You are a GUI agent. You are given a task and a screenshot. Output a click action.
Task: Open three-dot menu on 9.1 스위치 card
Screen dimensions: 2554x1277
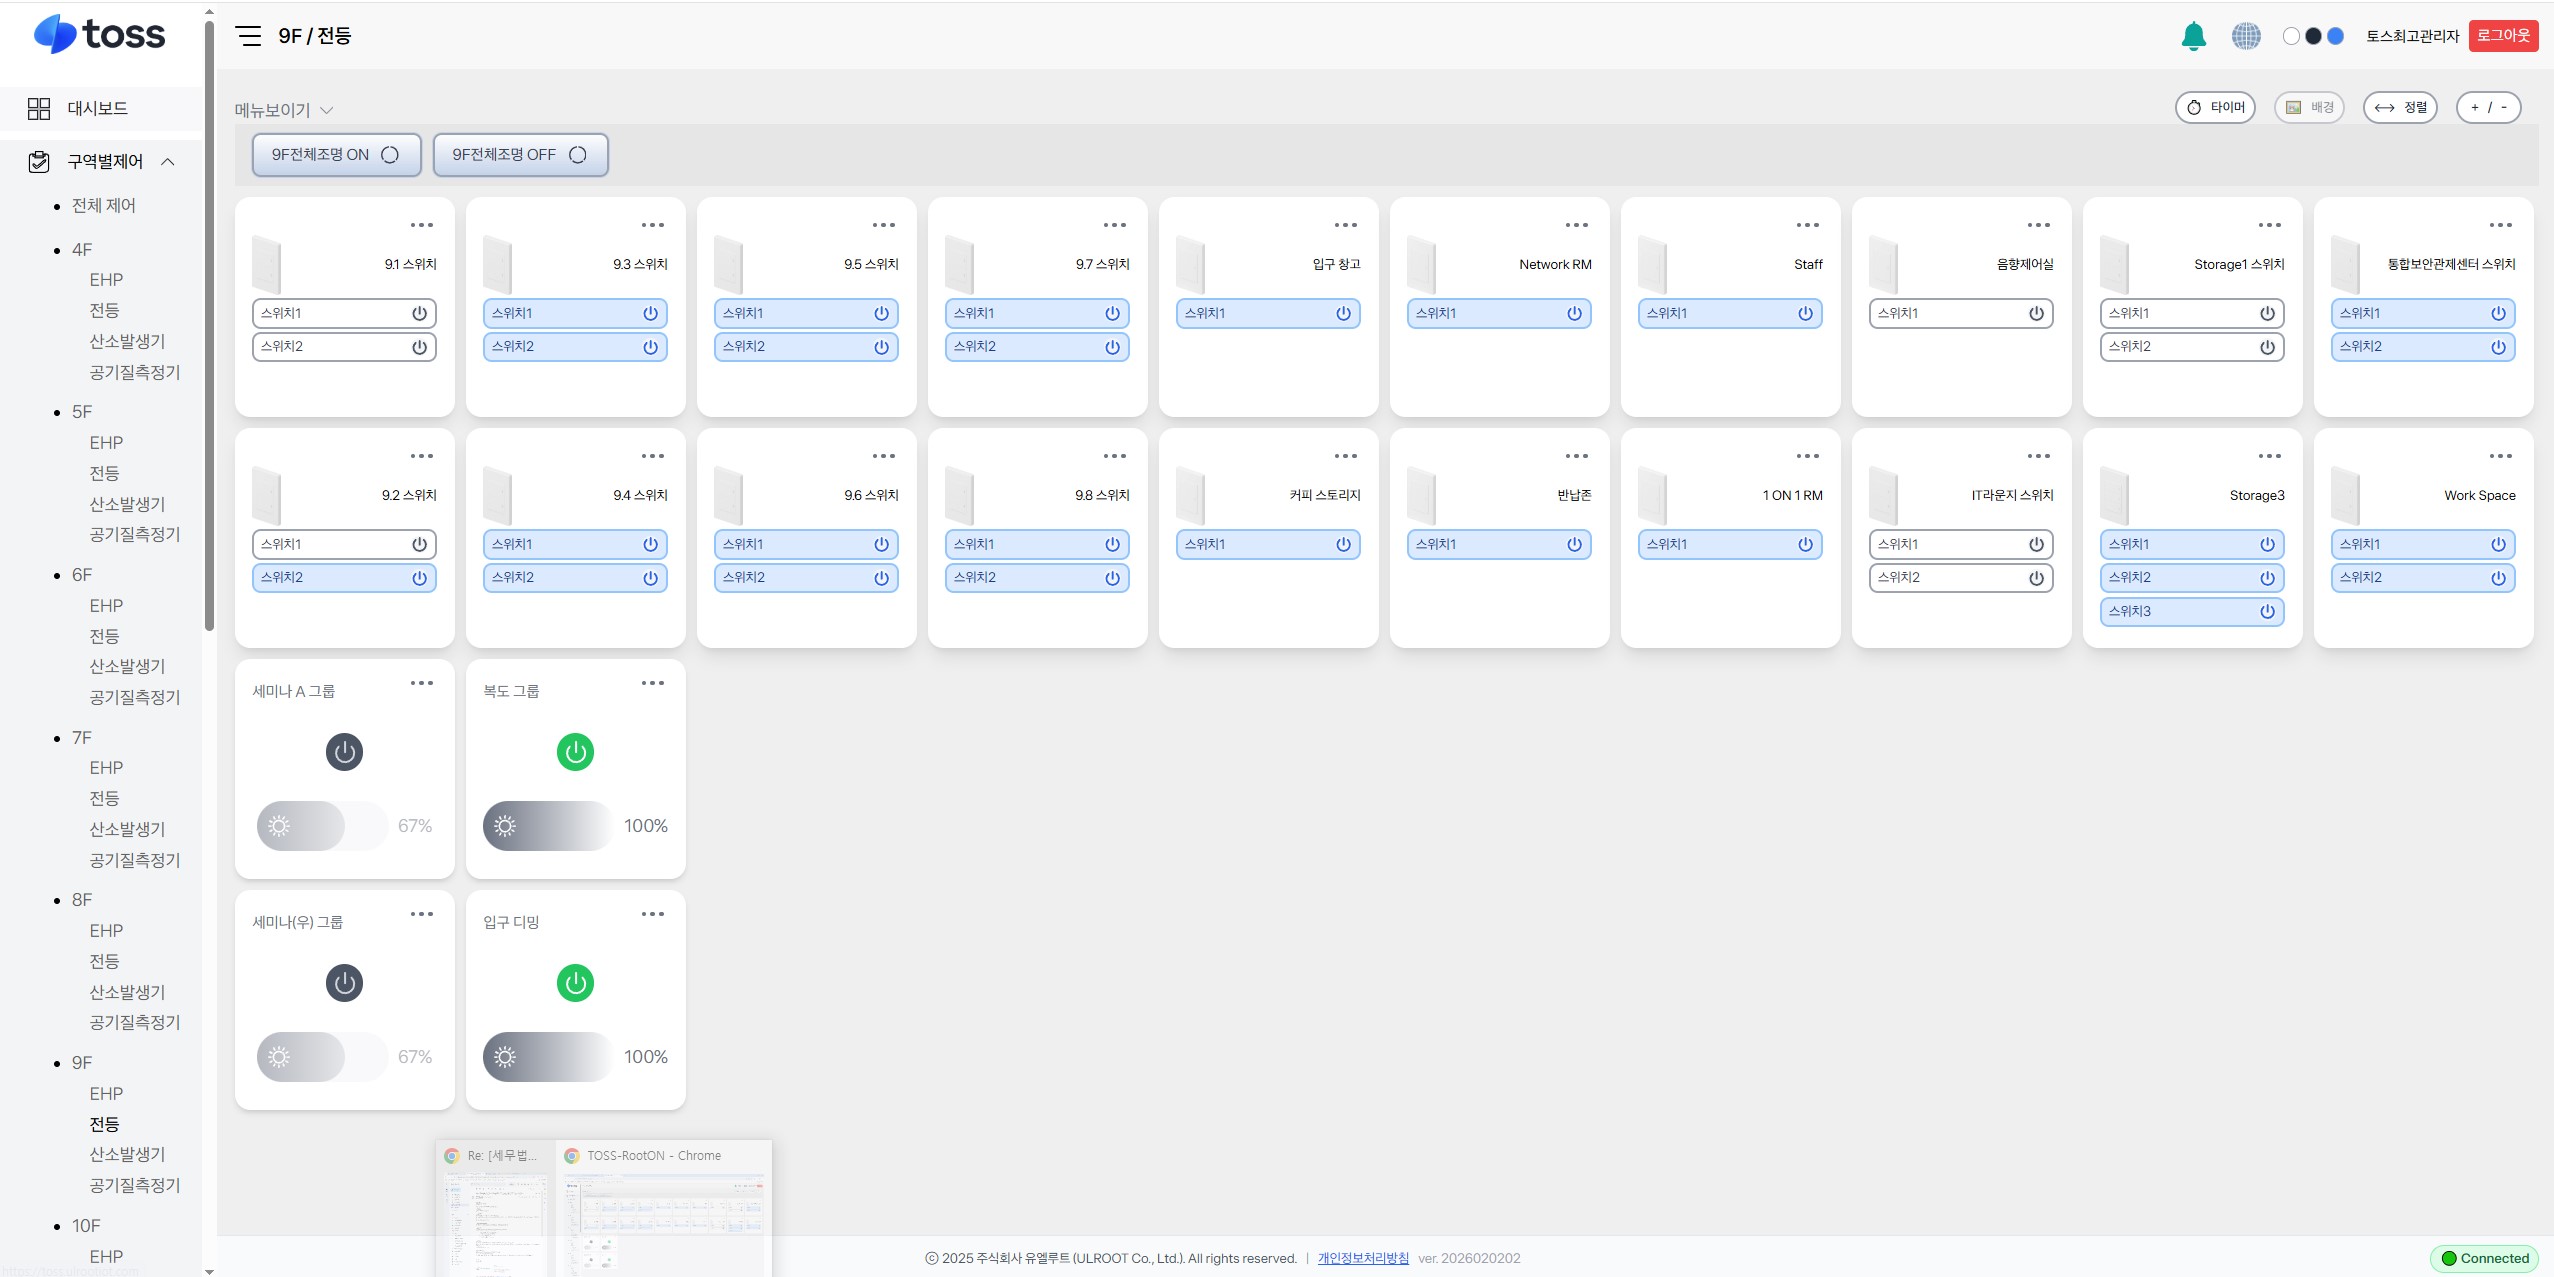(422, 225)
